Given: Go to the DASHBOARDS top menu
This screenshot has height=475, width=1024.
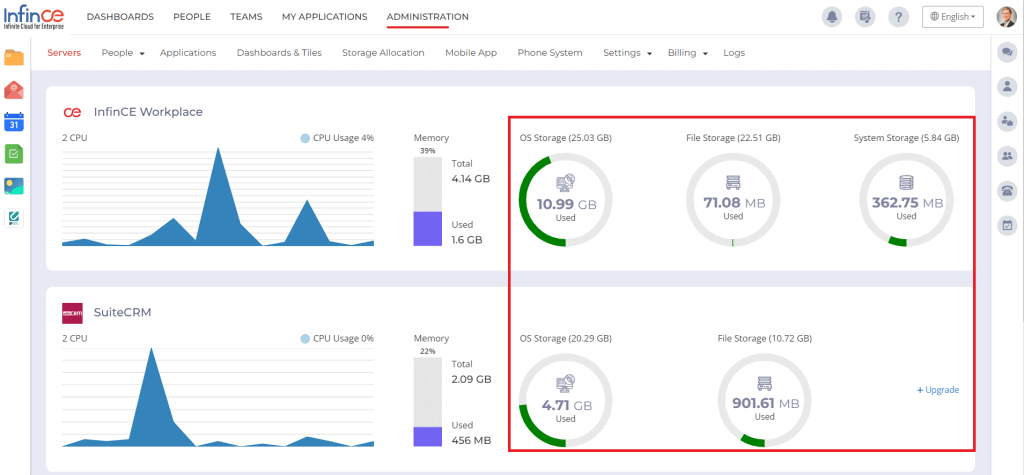Looking at the screenshot, I should tap(120, 17).
